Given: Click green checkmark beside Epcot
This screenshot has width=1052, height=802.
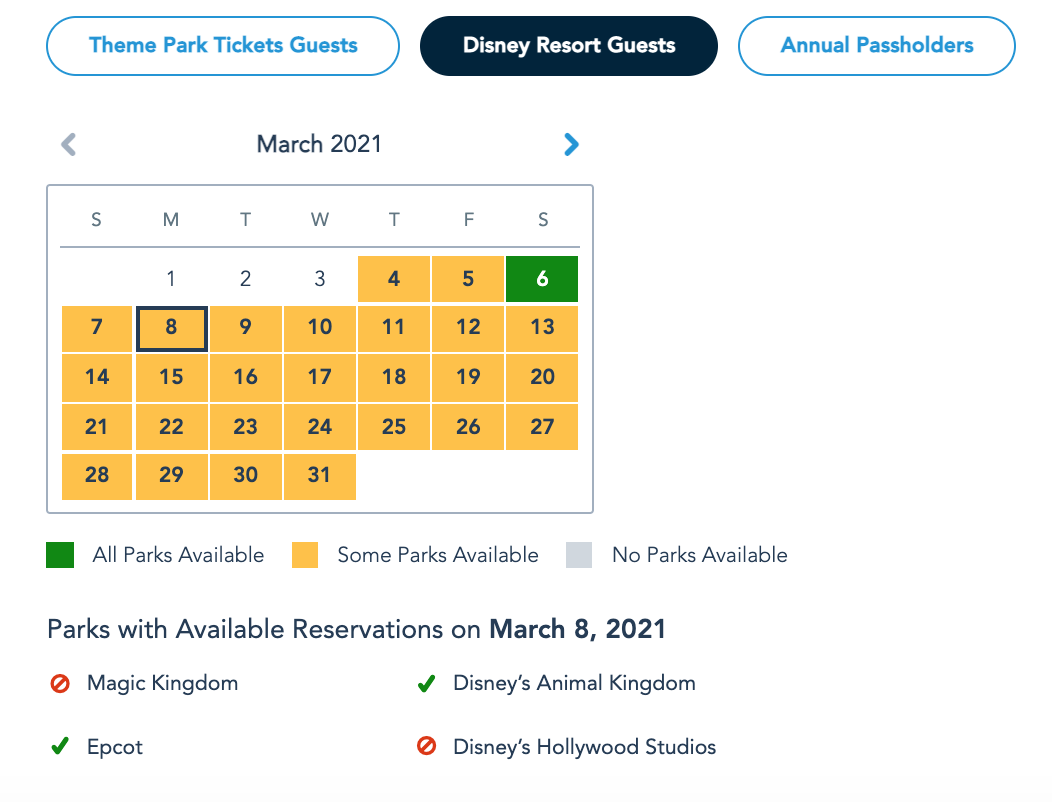Looking at the screenshot, I should click(x=60, y=747).
